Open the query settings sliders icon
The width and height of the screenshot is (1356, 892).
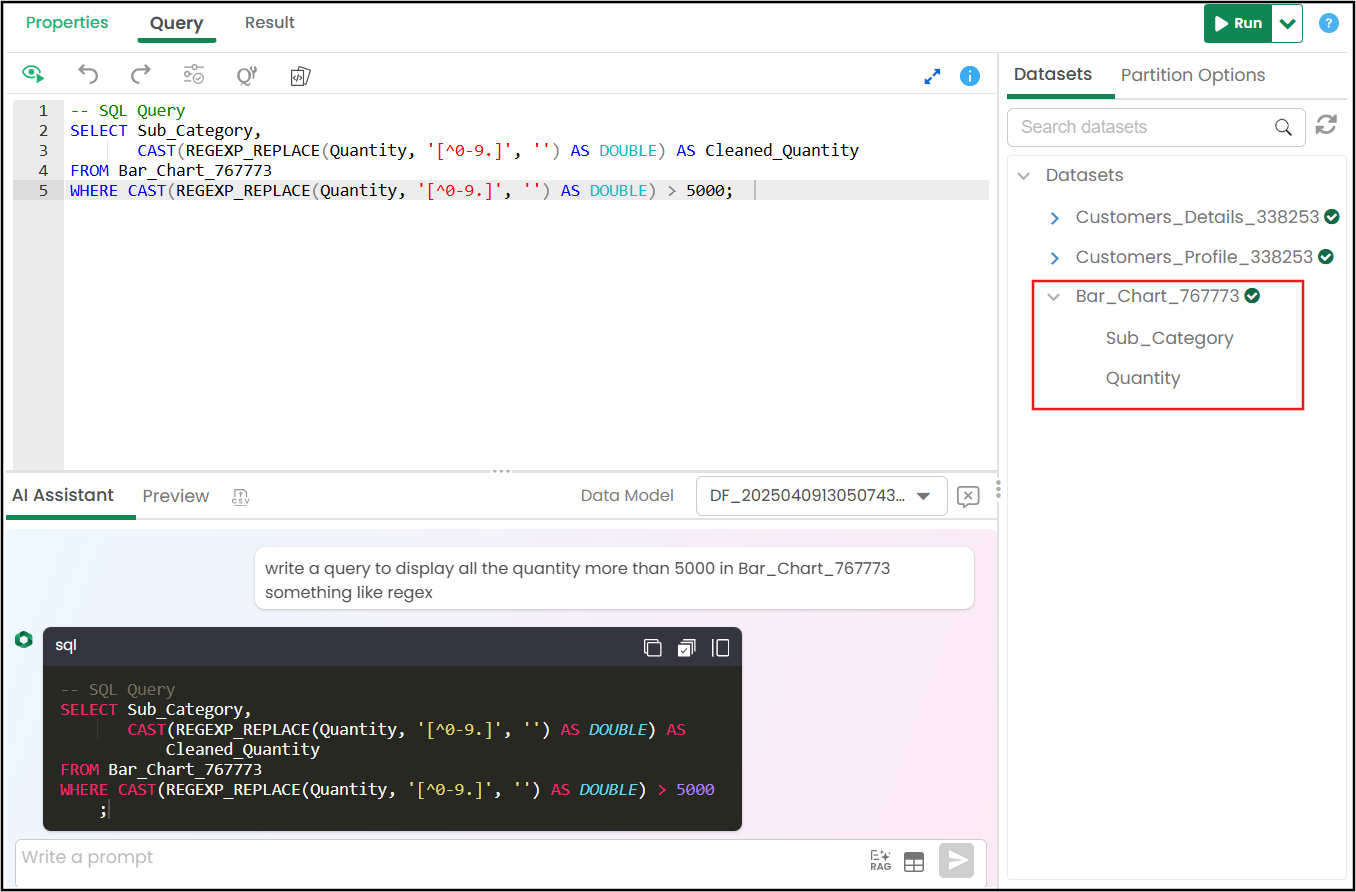(x=194, y=75)
